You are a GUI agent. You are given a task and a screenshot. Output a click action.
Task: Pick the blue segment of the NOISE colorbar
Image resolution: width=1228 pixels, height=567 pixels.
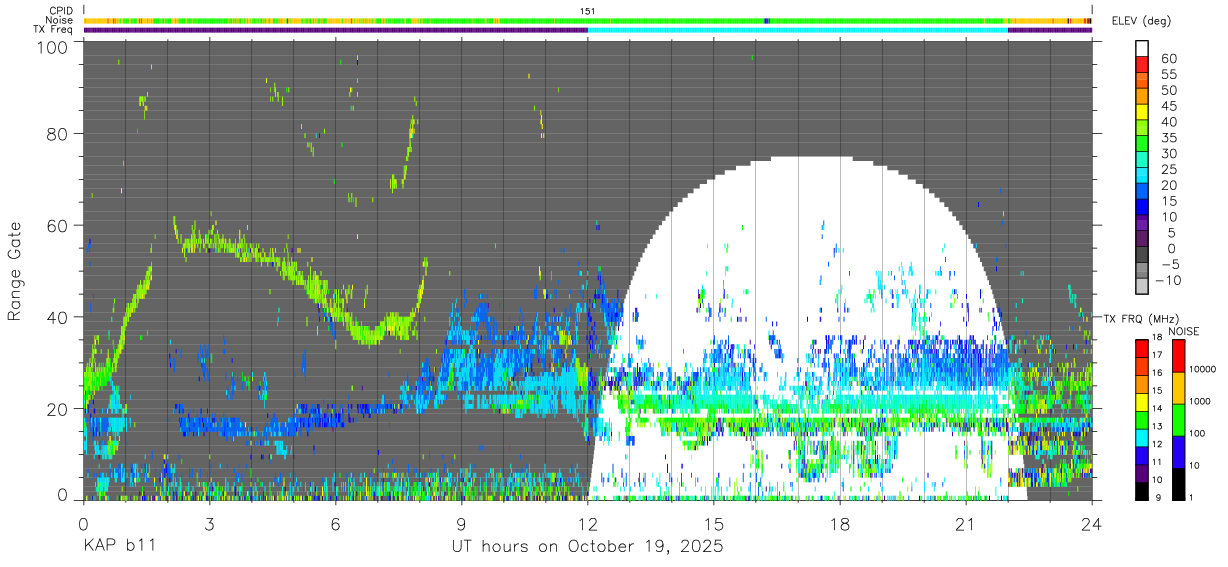pos(1177,452)
